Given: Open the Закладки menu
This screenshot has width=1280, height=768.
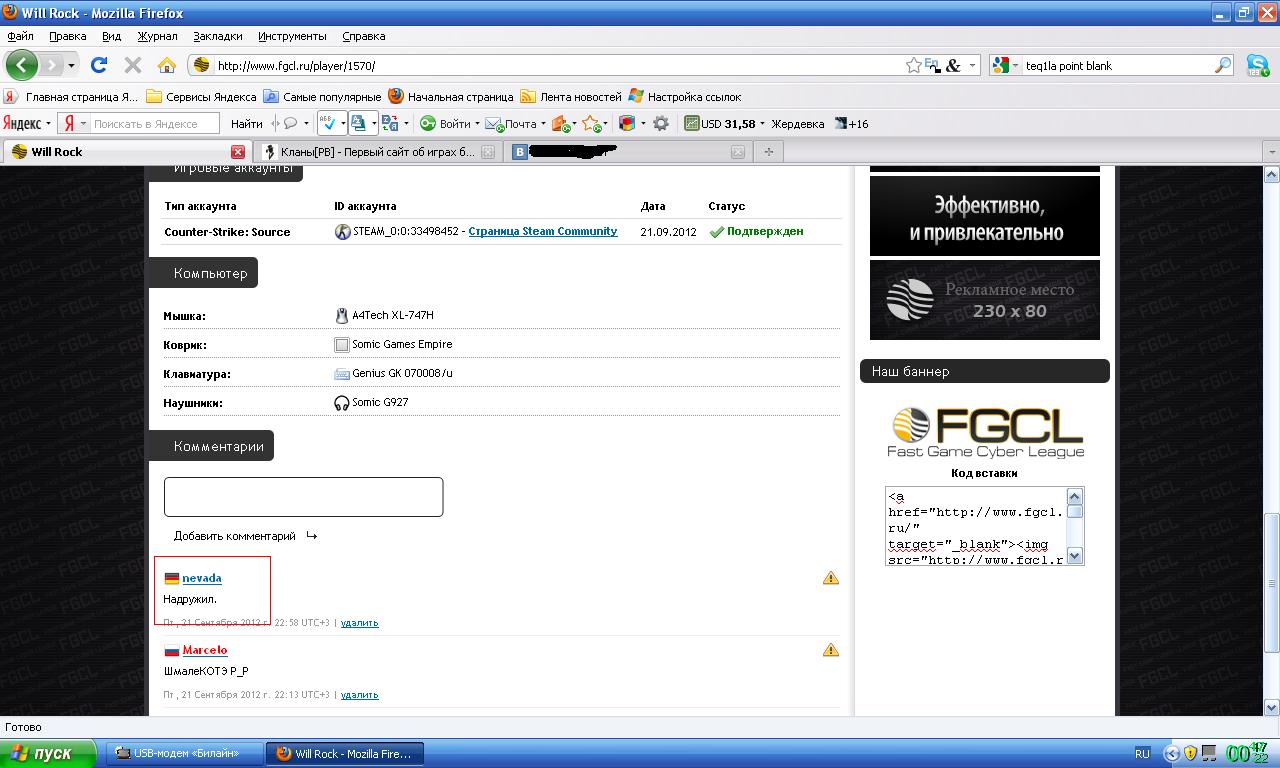Looking at the screenshot, I should click(217, 36).
